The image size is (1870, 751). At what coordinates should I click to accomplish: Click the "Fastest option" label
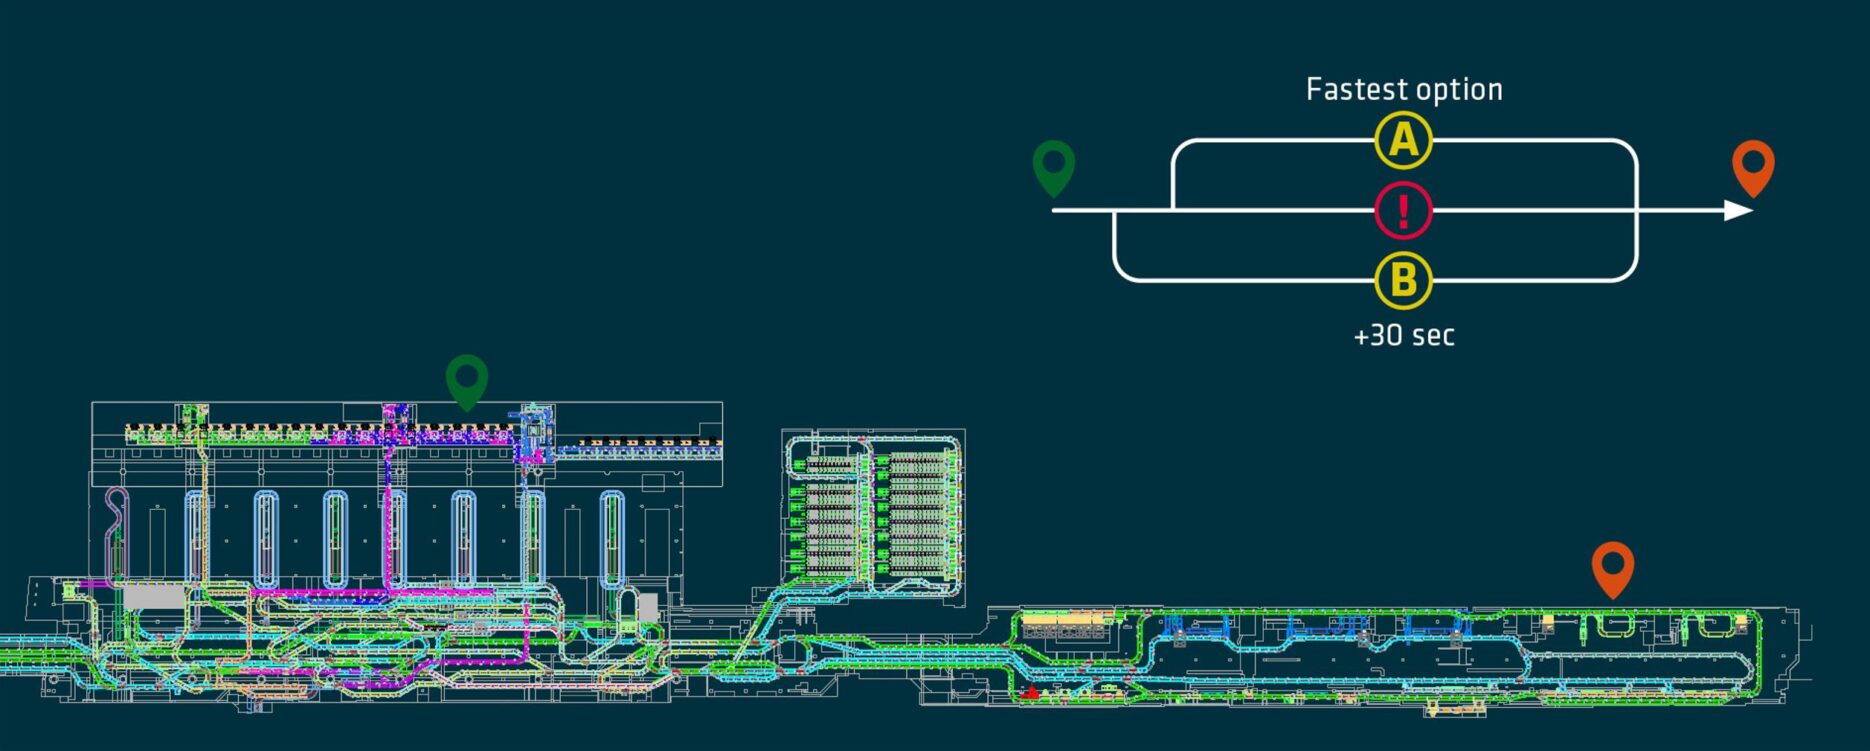(x=1403, y=90)
